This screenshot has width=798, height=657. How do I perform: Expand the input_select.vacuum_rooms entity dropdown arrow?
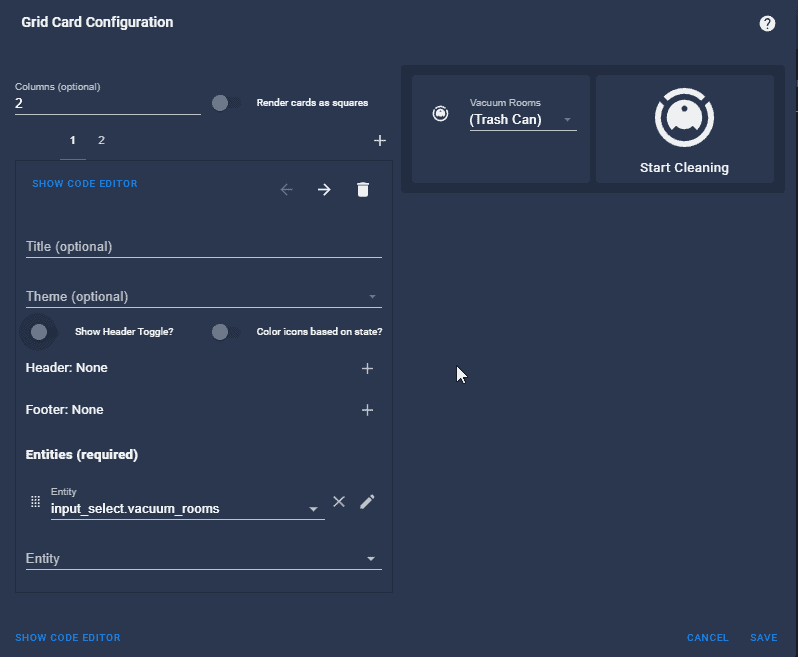click(x=314, y=509)
